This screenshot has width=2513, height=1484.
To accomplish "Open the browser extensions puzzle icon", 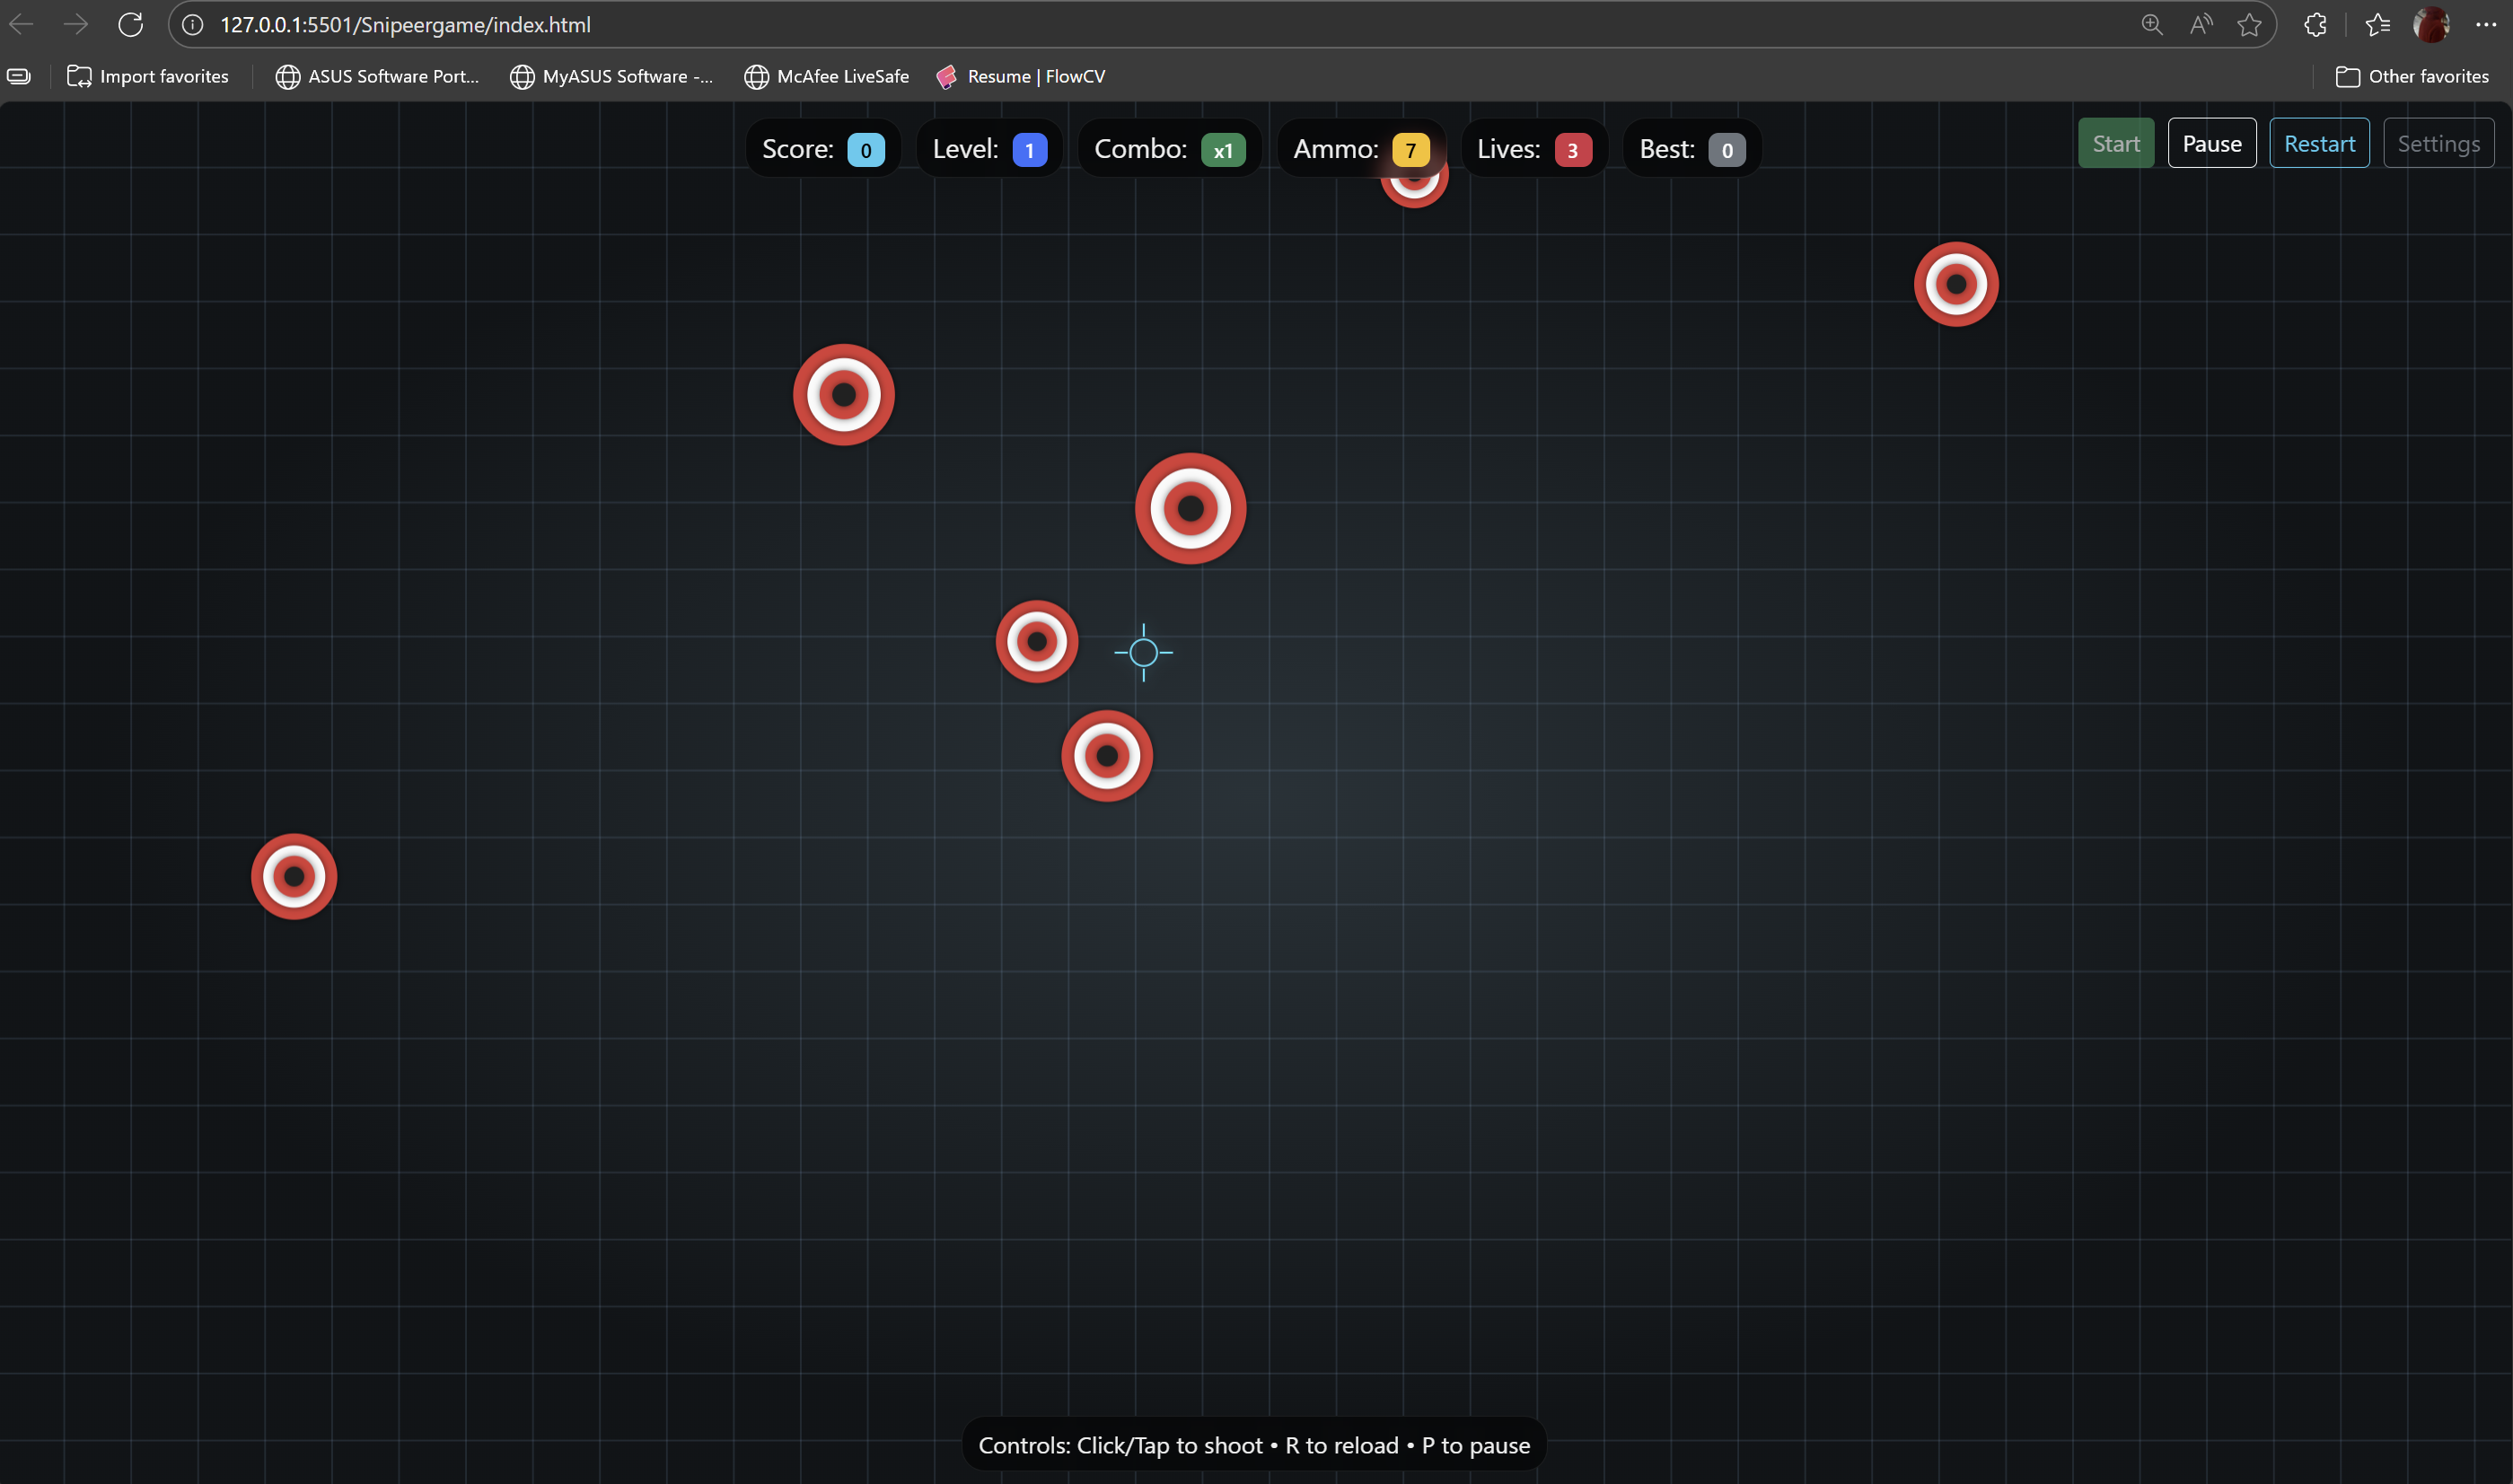I will (x=2315, y=24).
